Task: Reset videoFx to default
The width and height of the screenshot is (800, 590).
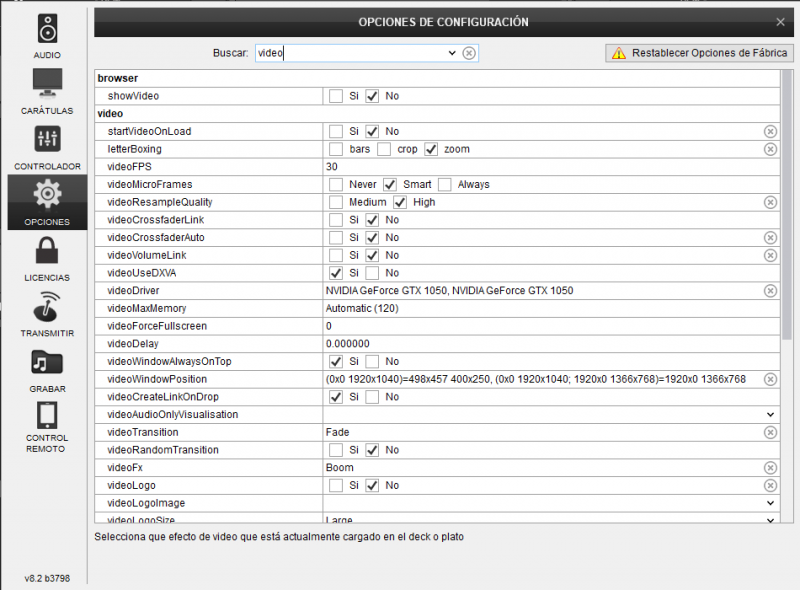Action: pyautogui.click(x=770, y=468)
